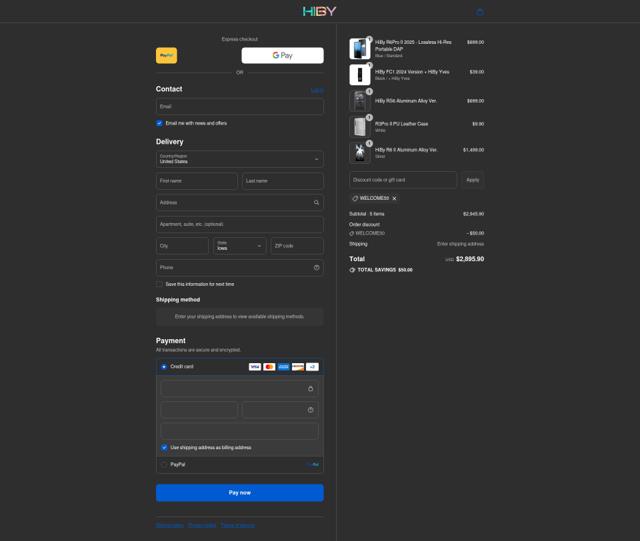
Task: Click the PayPal logo in payment row
Action: (x=313, y=465)
